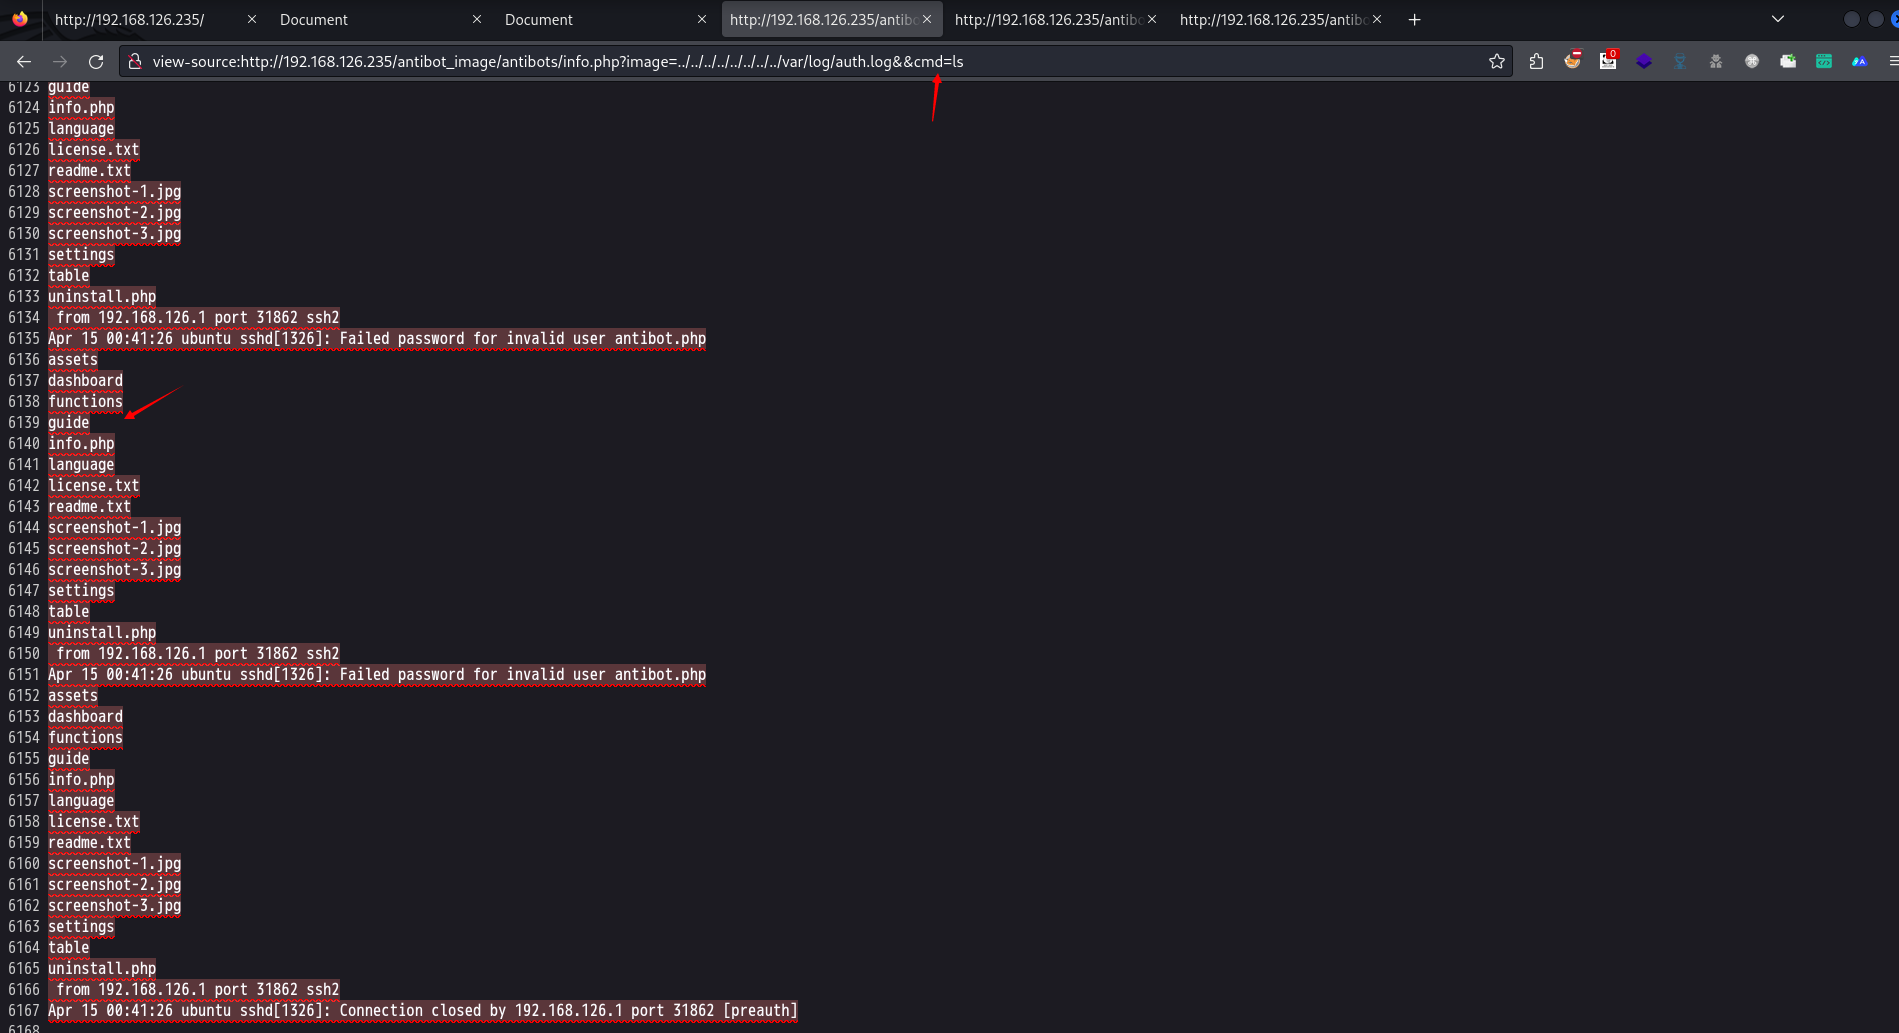1899x1033 pixels.
Task: Open the FoxyProxy fox extension icon
Action: pos(1572,61)
